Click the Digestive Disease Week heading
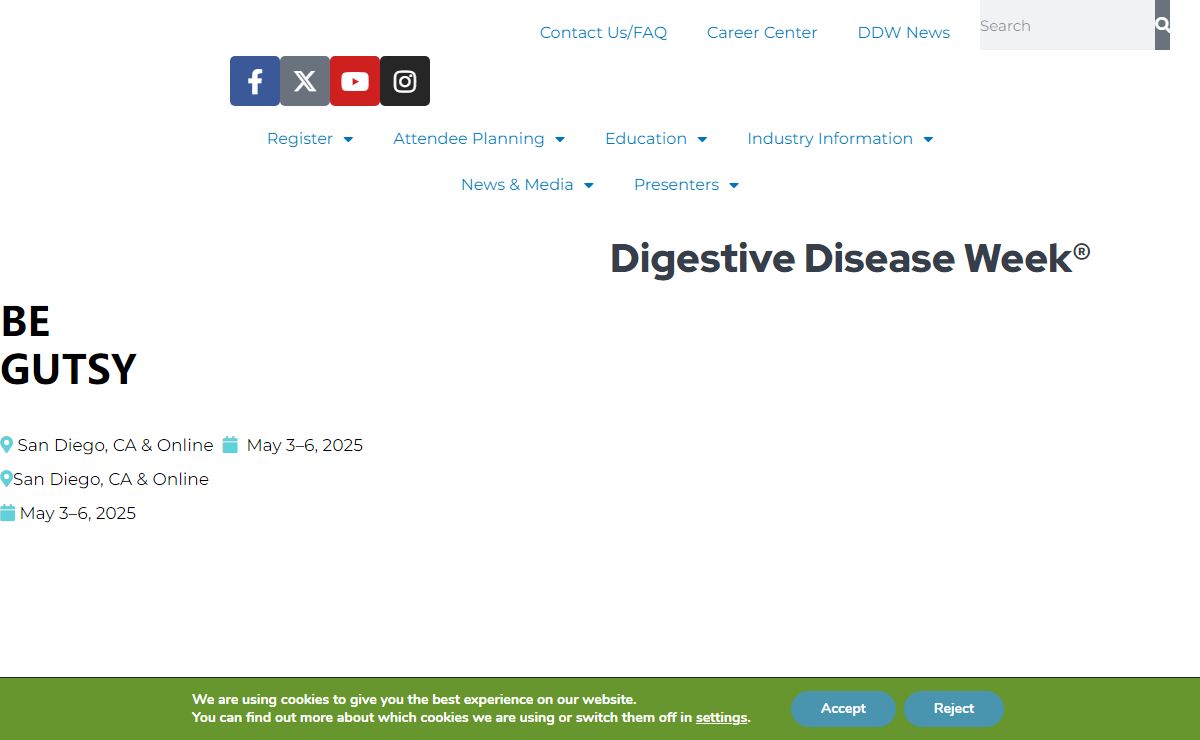 click(850, 258)
